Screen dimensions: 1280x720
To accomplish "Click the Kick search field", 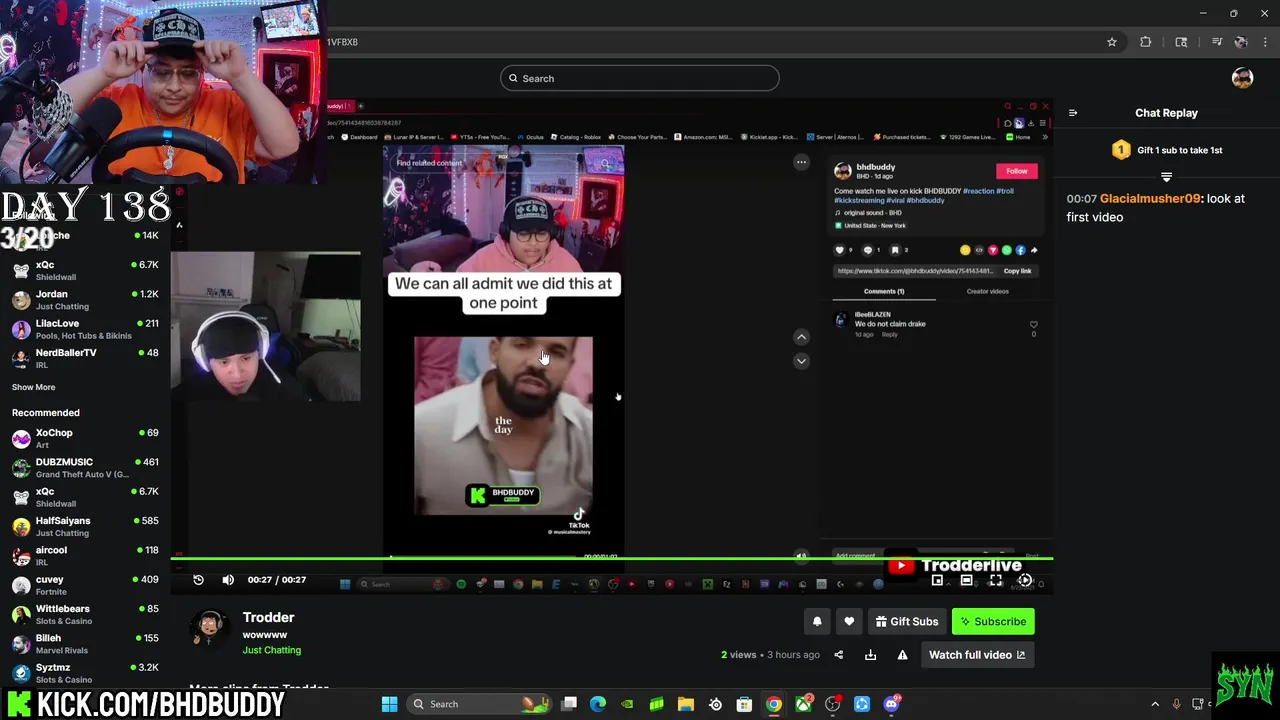I will coord(640,78).
